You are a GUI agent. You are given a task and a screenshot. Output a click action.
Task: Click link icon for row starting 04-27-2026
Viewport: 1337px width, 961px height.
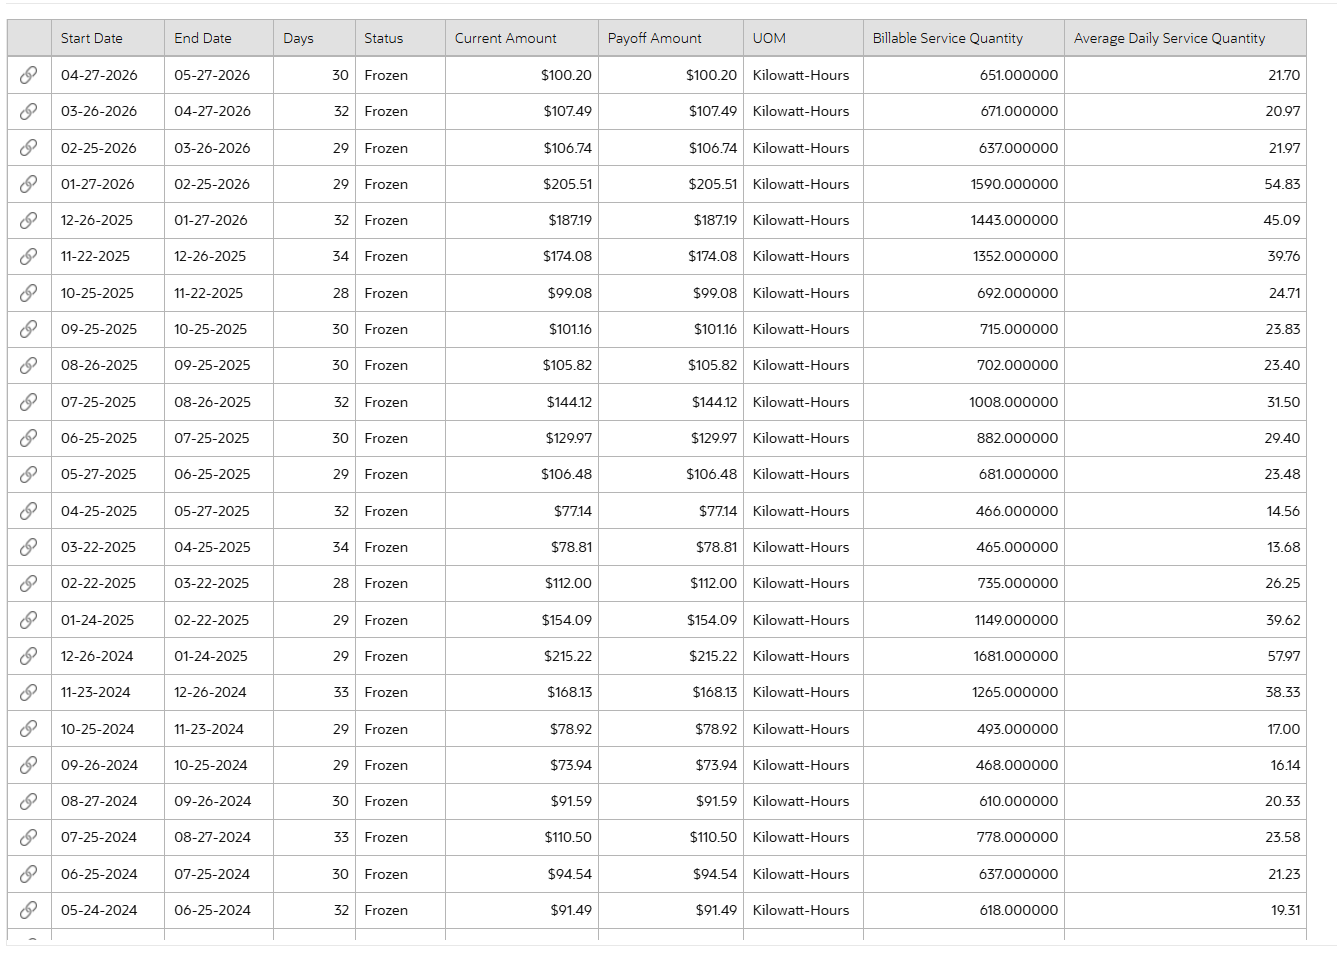pyautogui.click(x=29, y=75)
